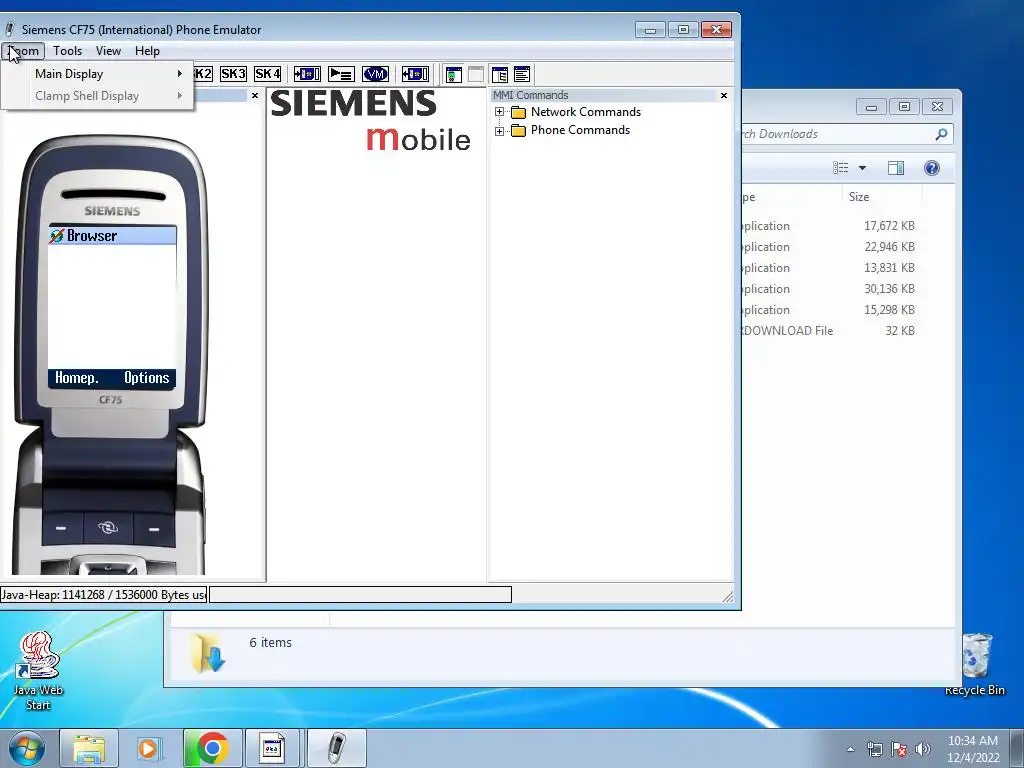Click the Downloads folder icon in details pane
The width and height of the screenshot is (1024, 768).
[x=208, y=653]
